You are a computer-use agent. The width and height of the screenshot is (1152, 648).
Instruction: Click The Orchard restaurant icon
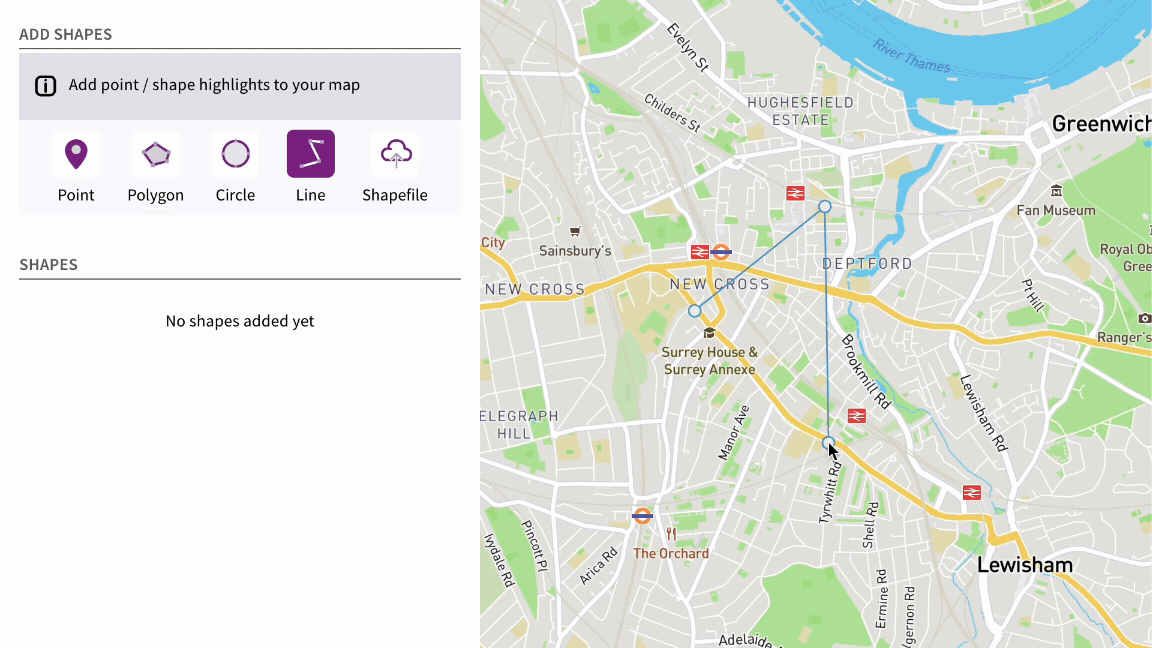[671, 534]
